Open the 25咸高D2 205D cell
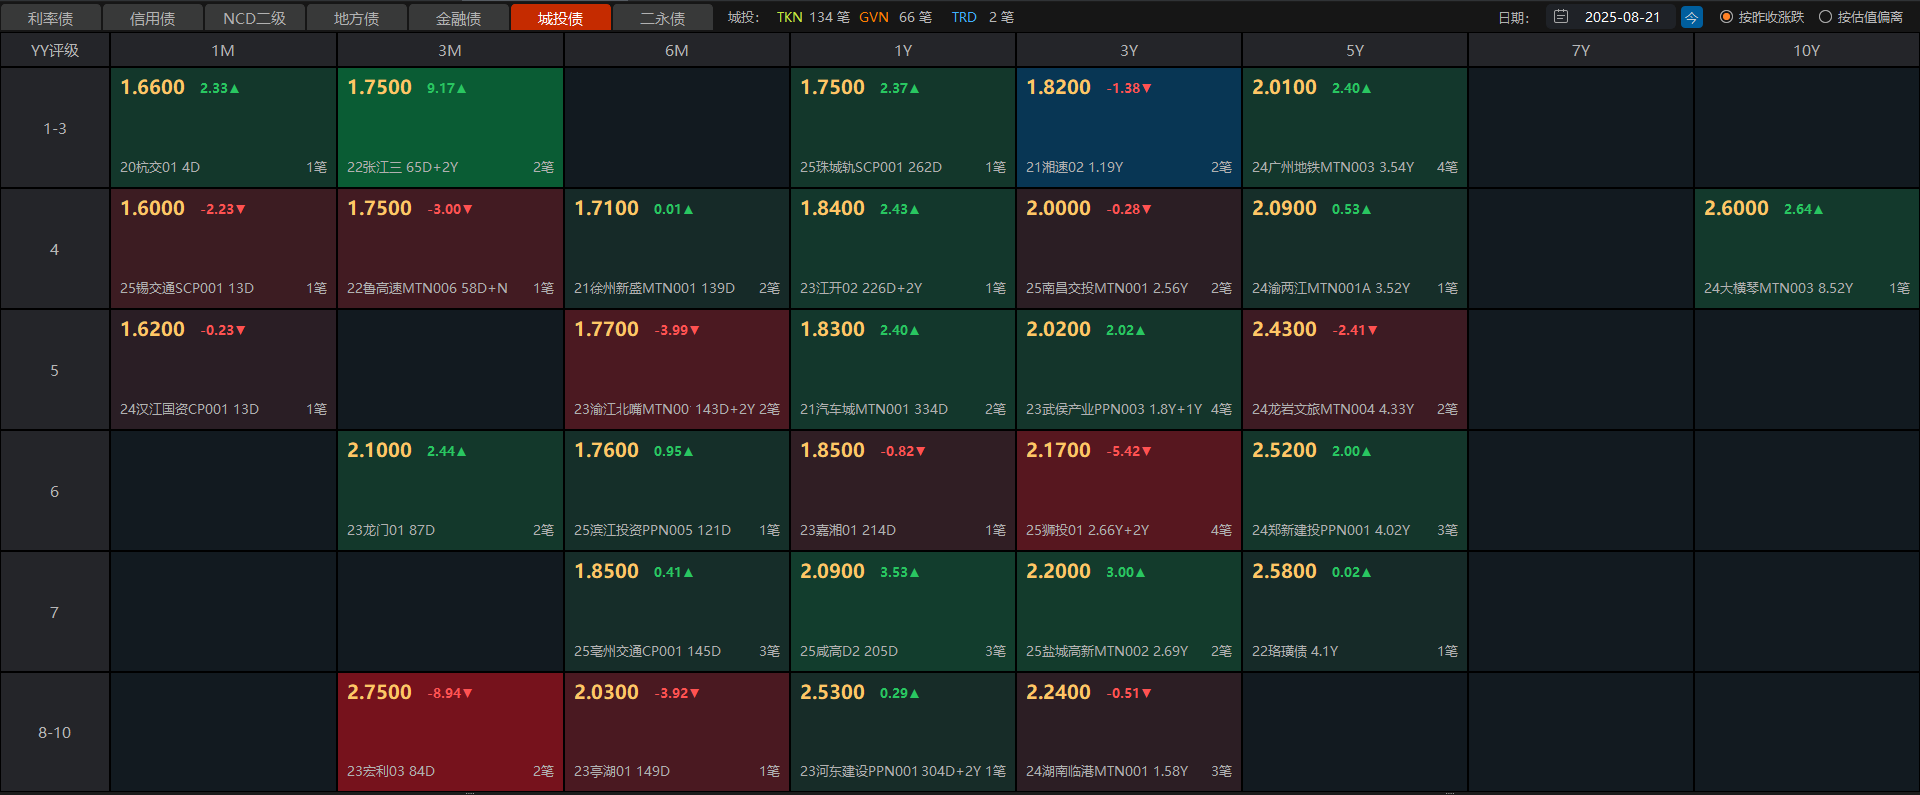Screen dimensions: 1920x795 903,611
